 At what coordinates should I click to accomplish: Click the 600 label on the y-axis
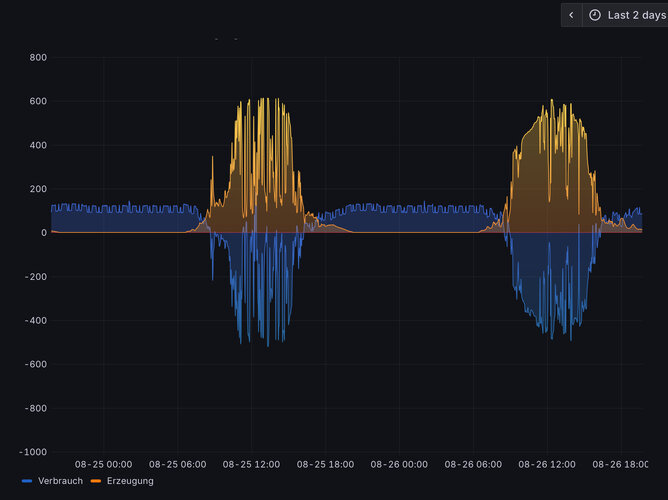pos(38,102)
